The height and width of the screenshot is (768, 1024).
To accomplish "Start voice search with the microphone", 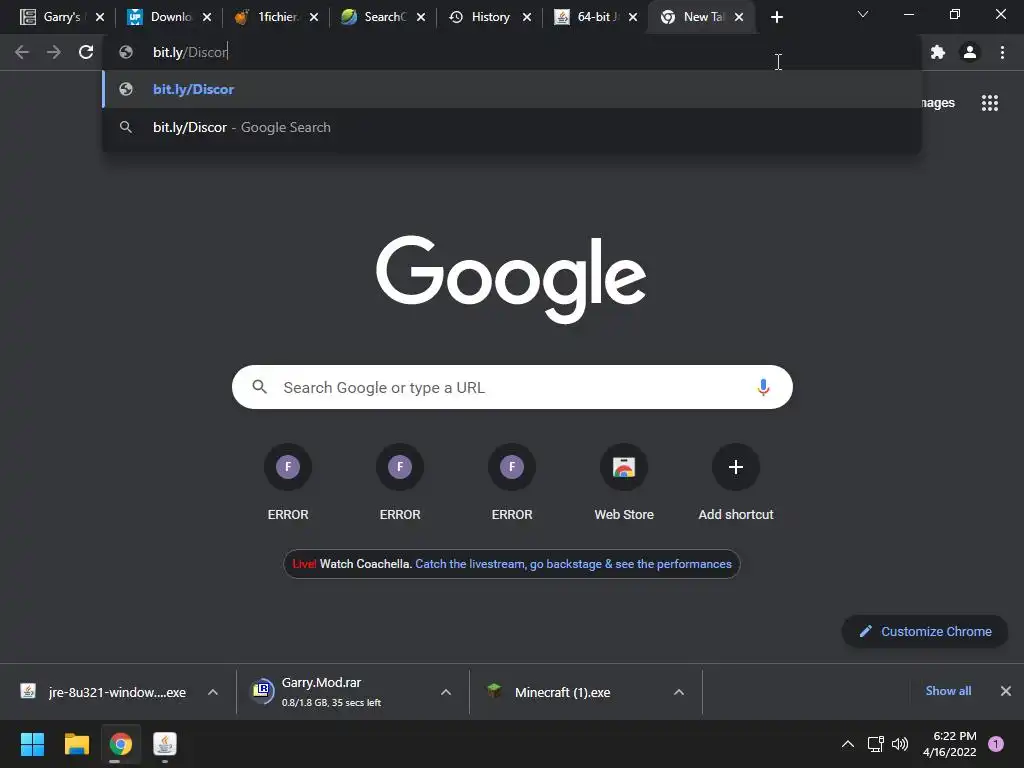I will pos(763,387).
